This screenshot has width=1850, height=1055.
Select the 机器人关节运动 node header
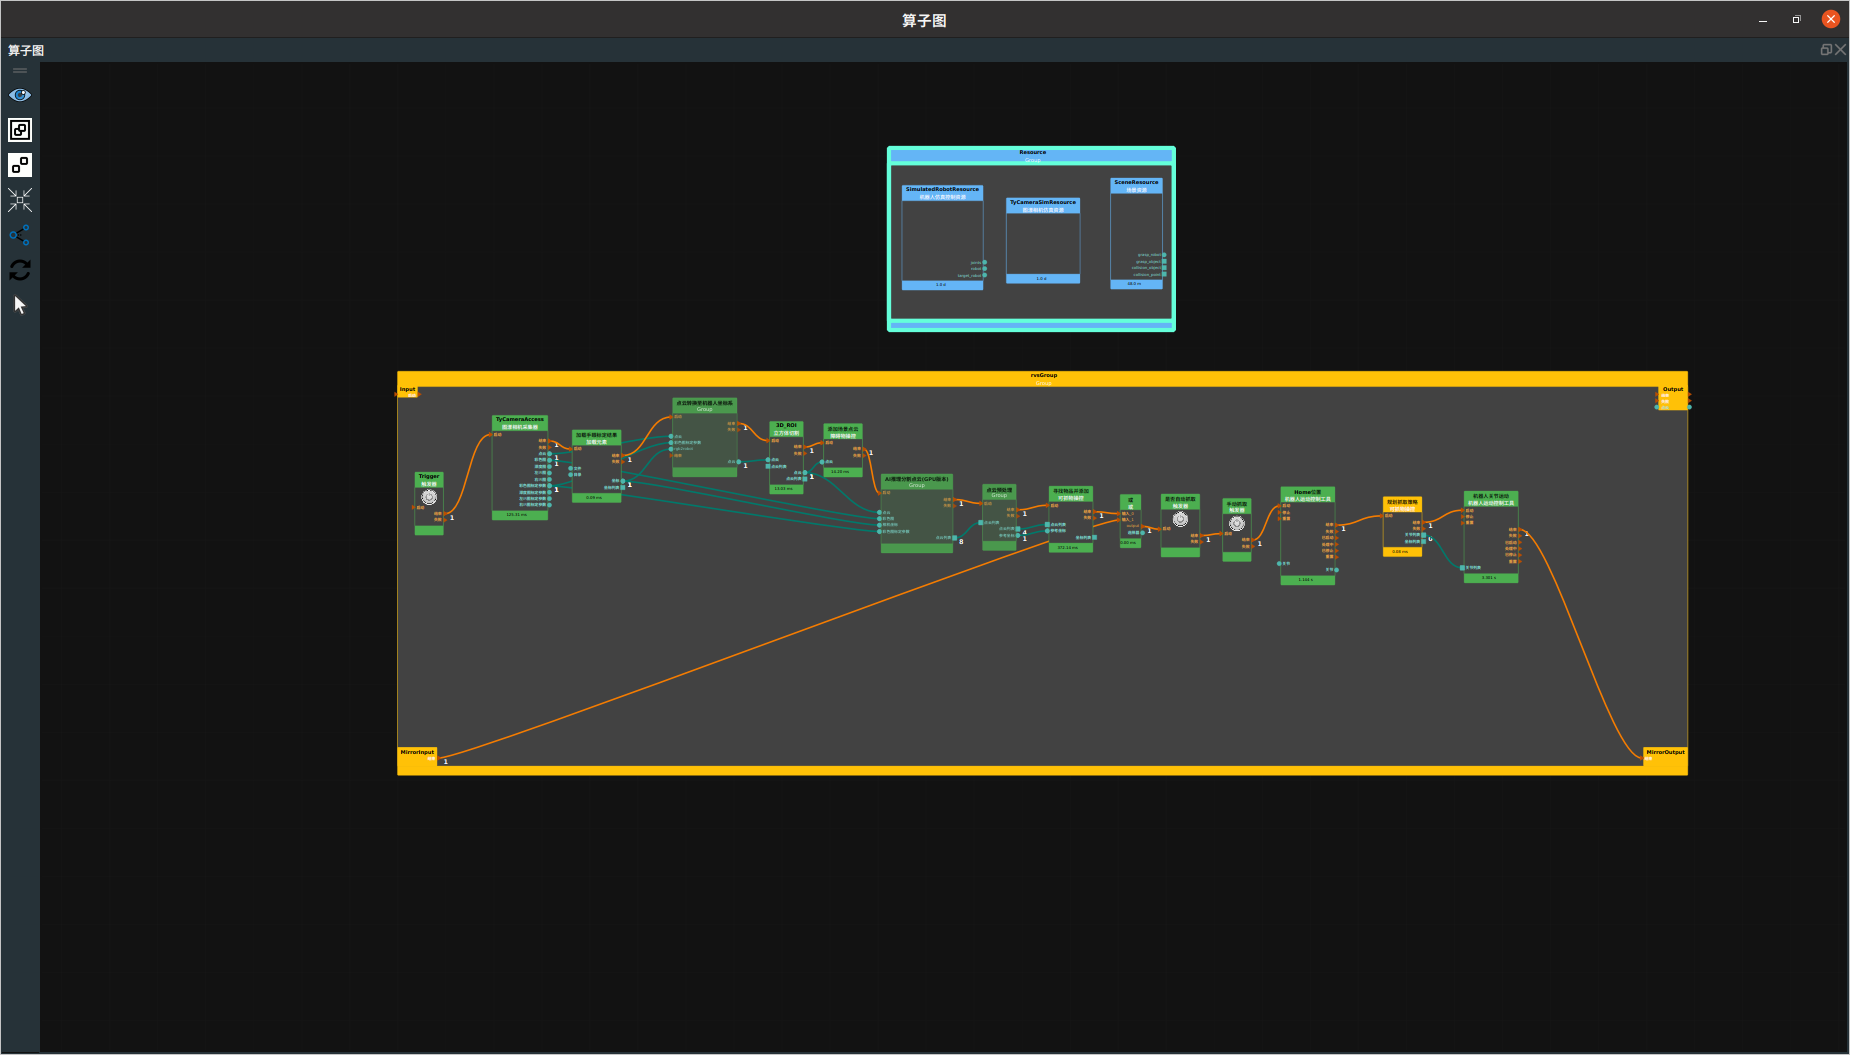[1491, 499]
